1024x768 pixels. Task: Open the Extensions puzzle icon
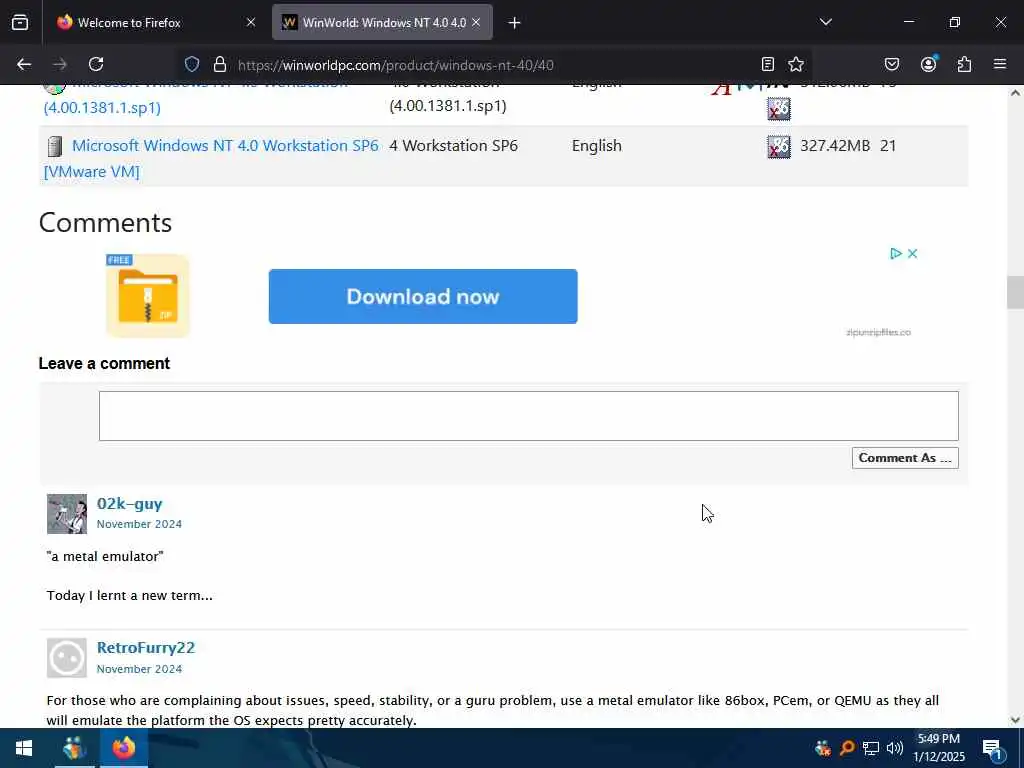pos(965,64)
